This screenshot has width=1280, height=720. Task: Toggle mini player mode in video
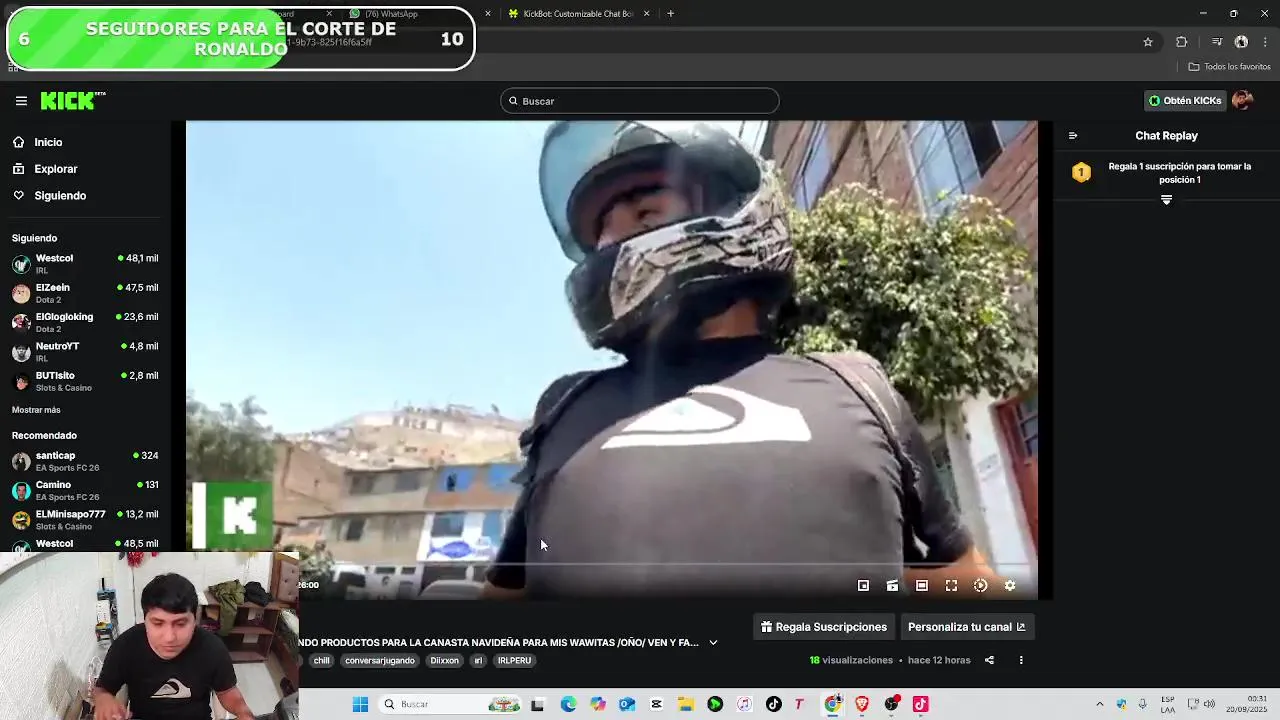863,586
